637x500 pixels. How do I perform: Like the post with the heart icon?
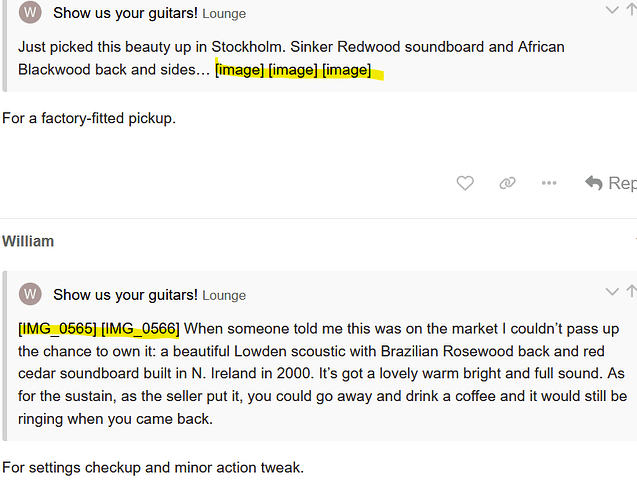click(x=465, y=183)
